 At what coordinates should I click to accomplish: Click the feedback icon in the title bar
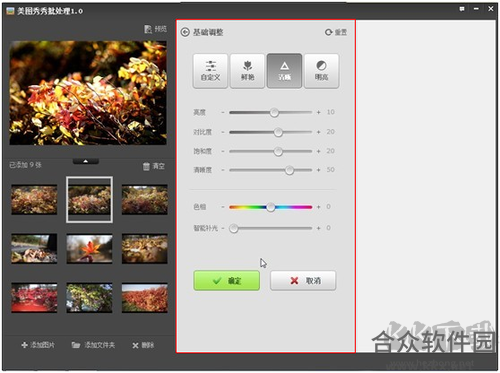[462, 9]
